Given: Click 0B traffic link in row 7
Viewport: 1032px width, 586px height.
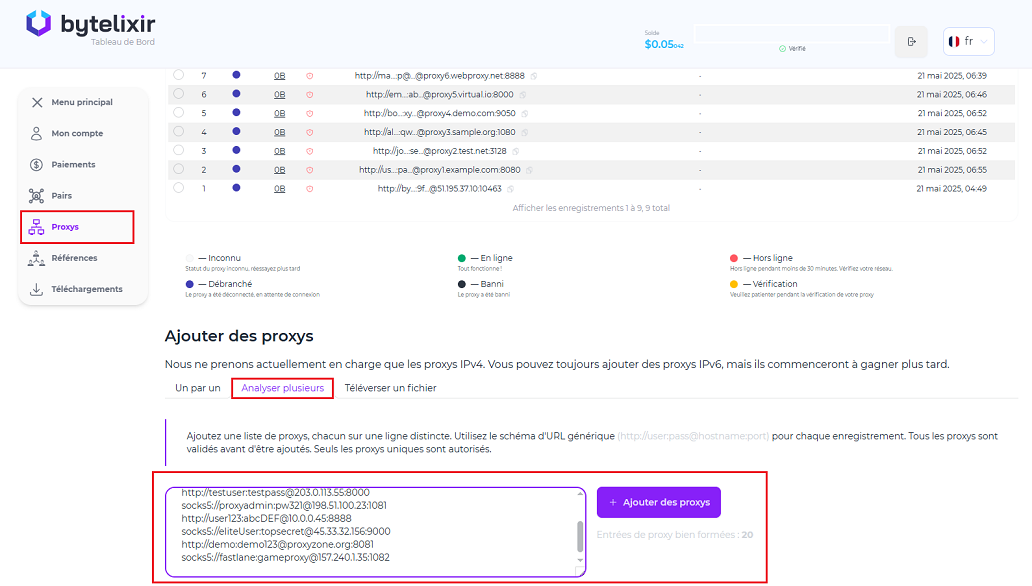Looking at the screenshot, I should pos(280,76).
